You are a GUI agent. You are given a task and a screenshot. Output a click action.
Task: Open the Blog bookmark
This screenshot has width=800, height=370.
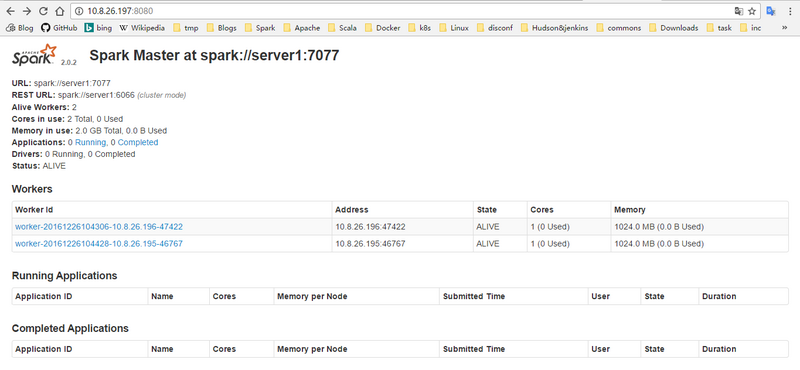coord(20,28)
